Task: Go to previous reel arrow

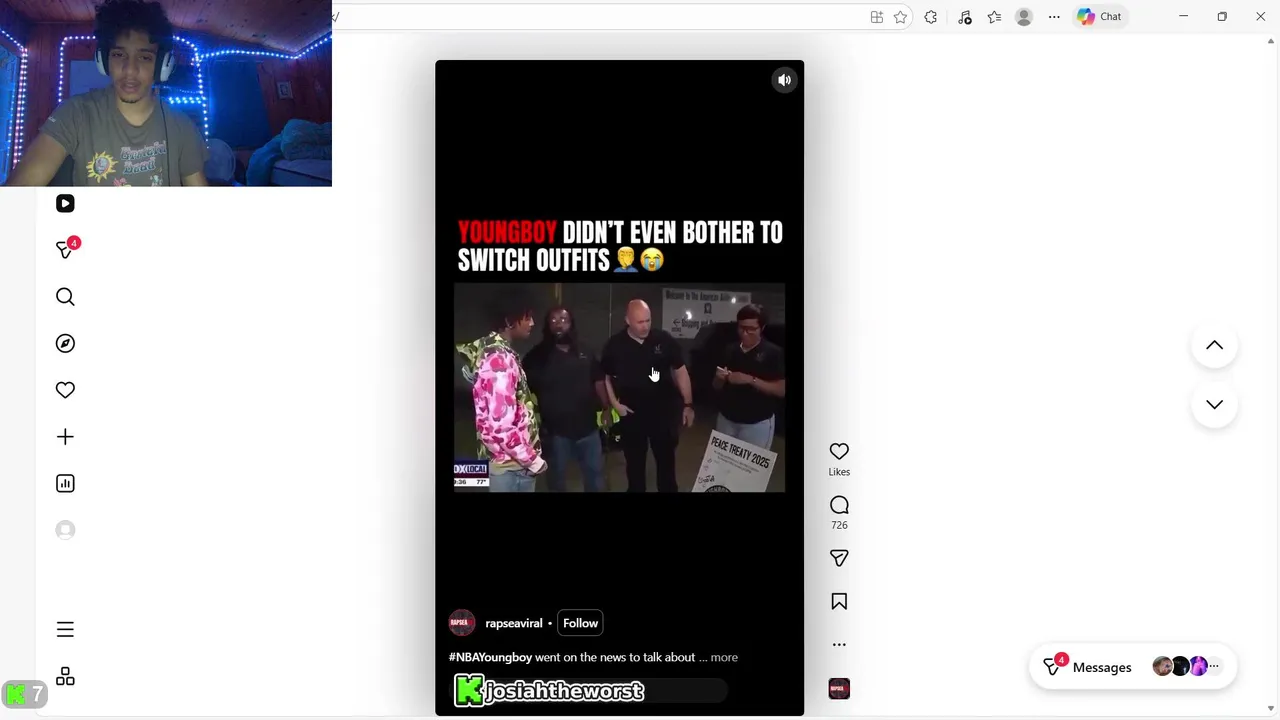Action: tap(1214, 345)
